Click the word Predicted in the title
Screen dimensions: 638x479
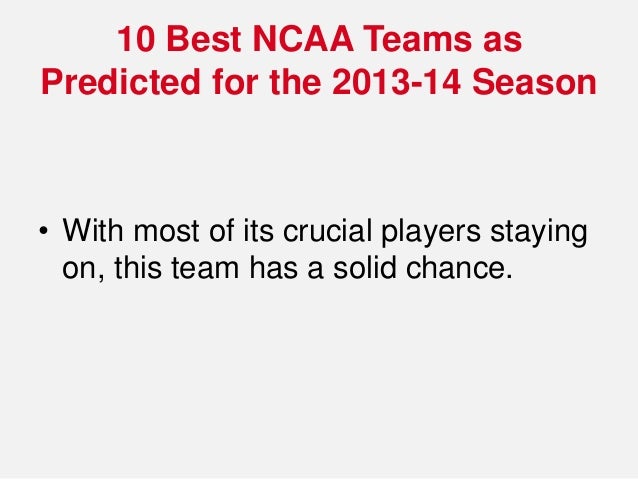(121, 82)
